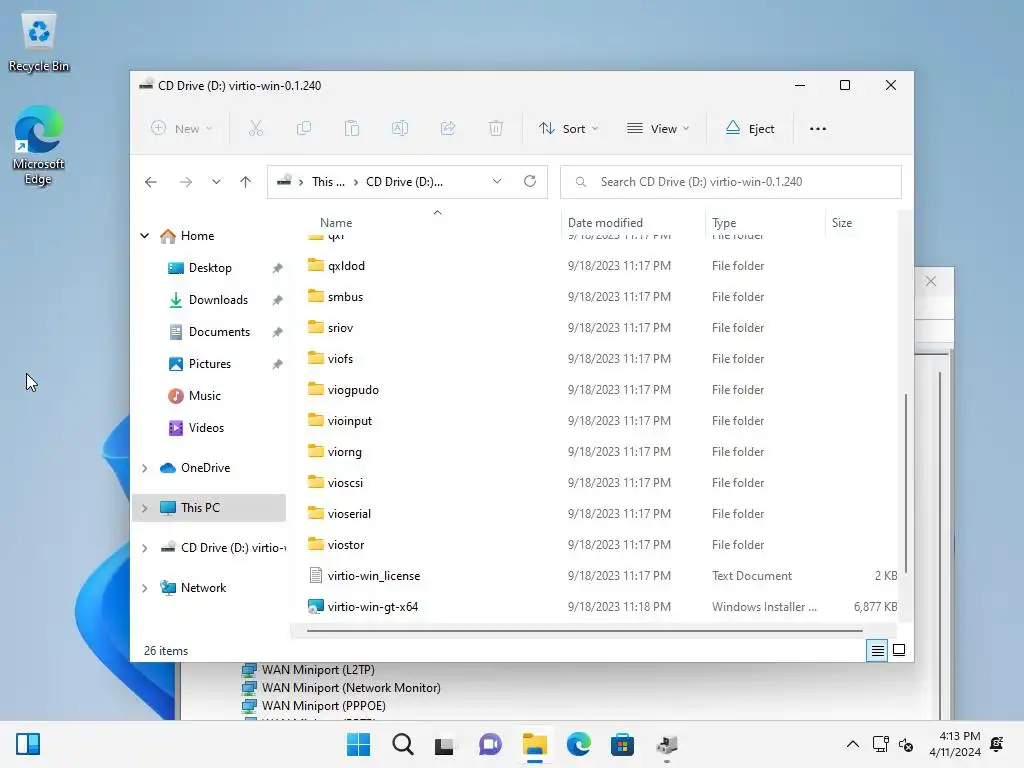Click the taskbar clock and date

(x=955, y=744)
